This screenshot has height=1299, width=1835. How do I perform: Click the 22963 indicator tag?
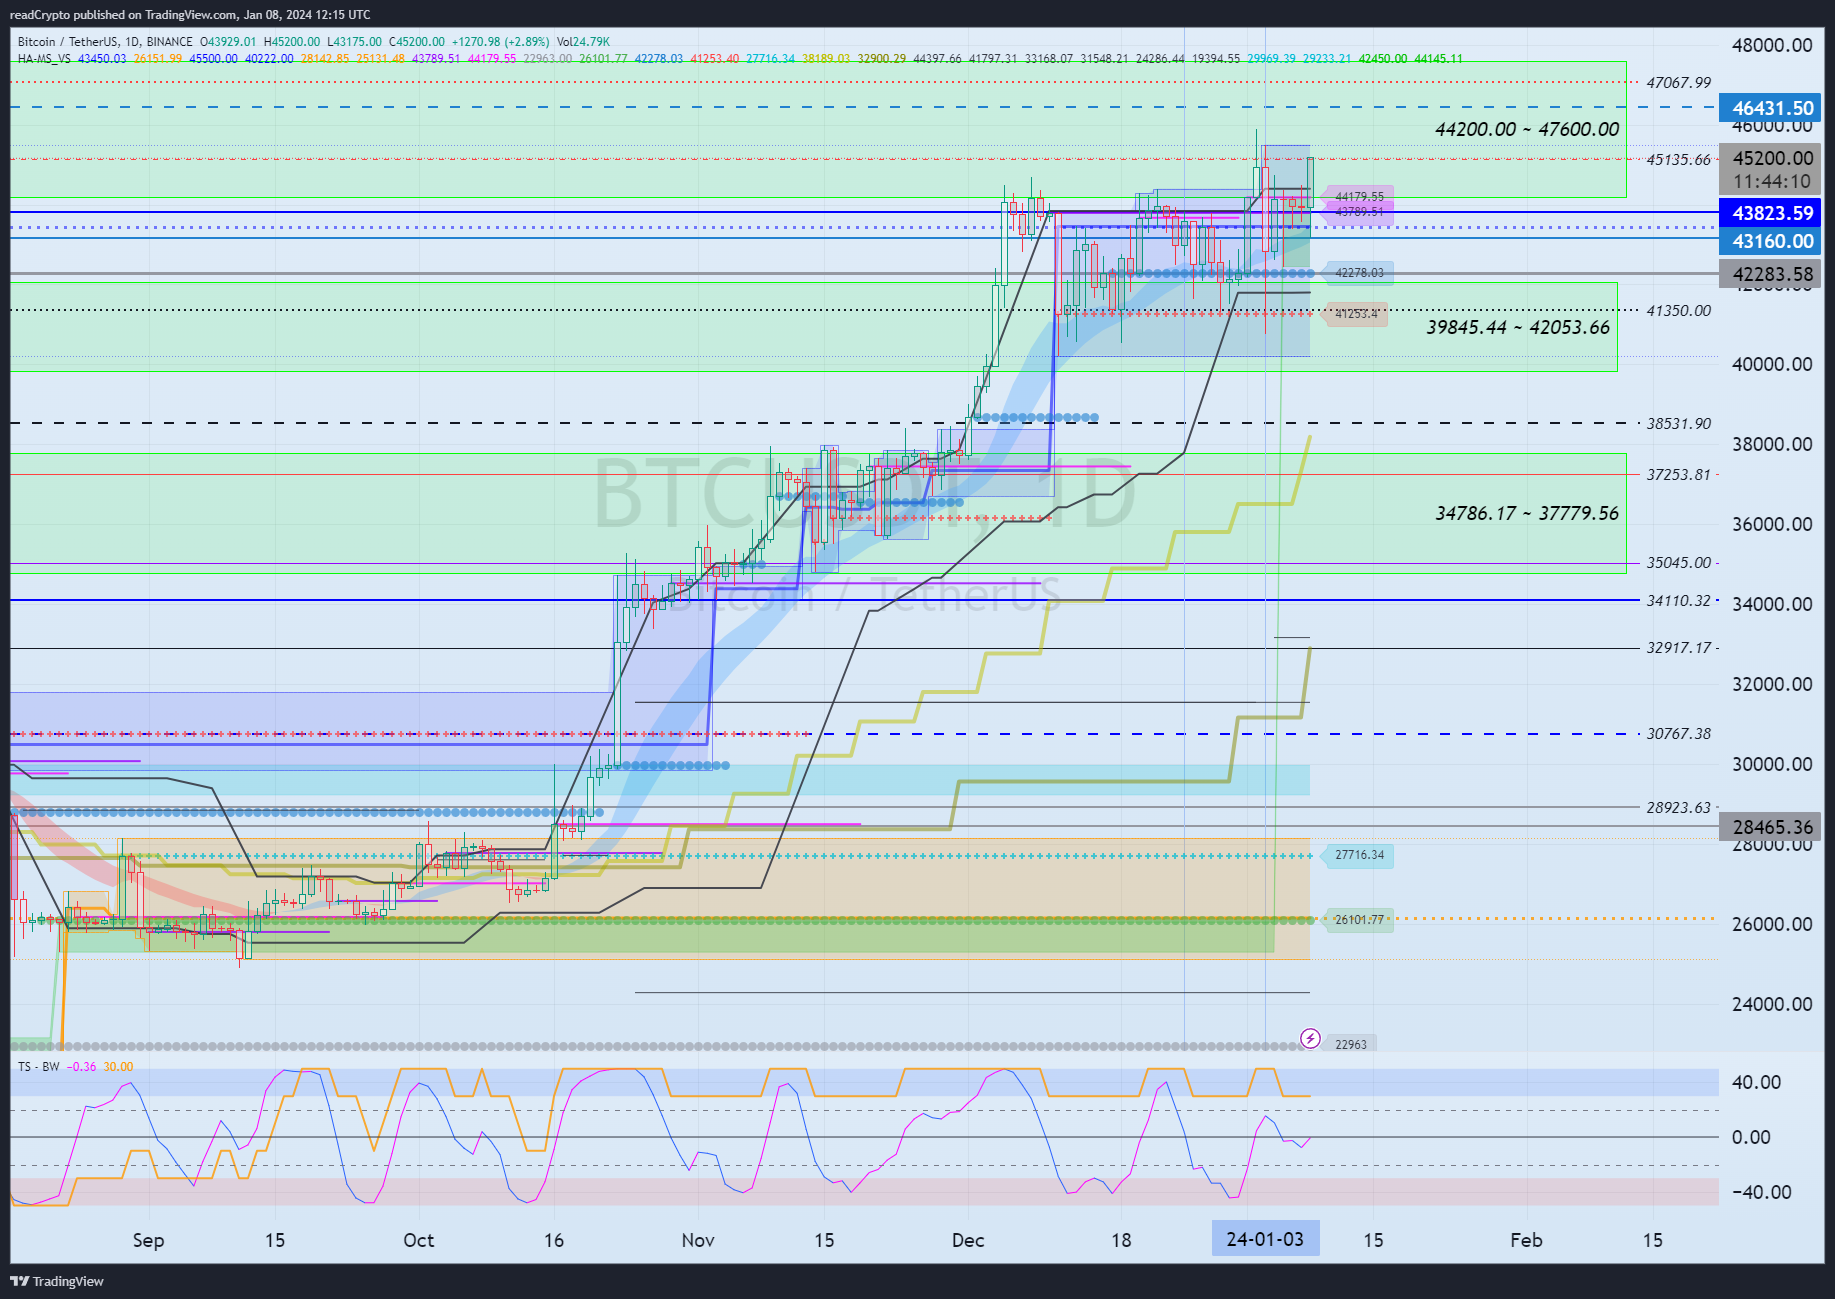point(1350,1044)
